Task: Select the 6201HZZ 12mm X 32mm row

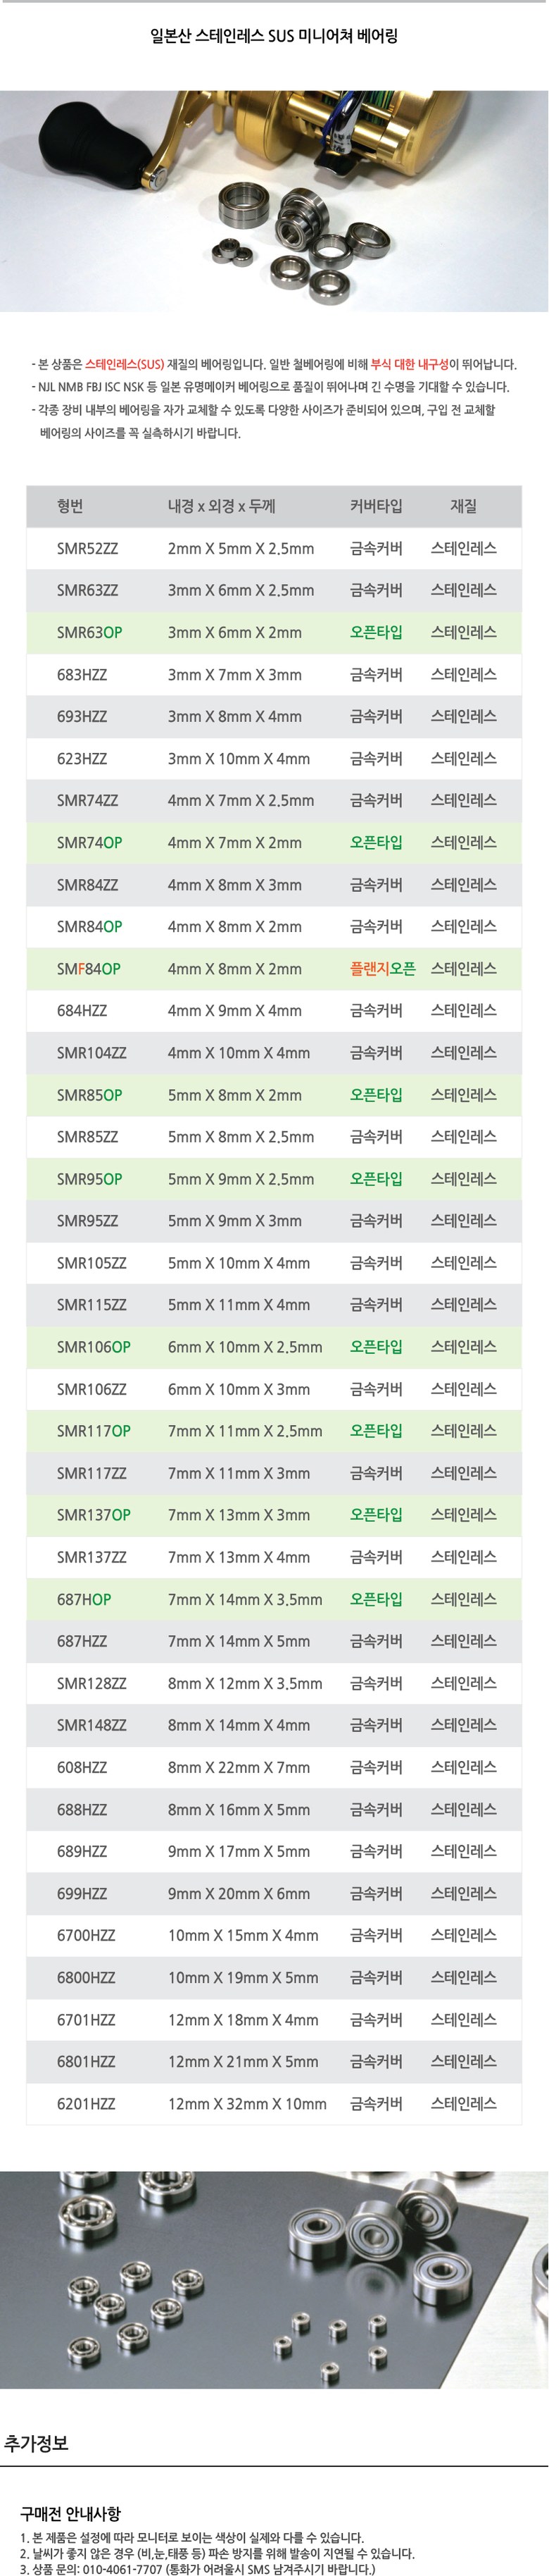Action: point(274,2103)
